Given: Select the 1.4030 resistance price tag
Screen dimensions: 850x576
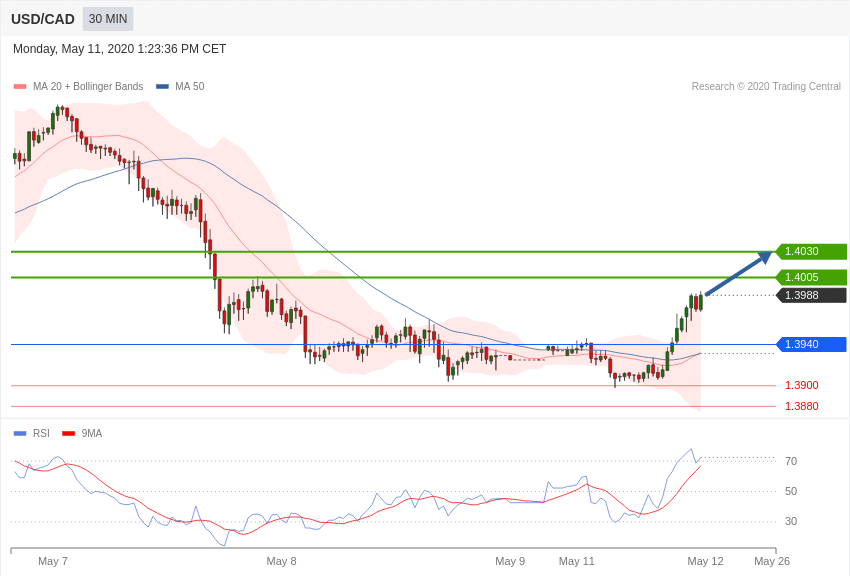Looking at the screenshot, I should (x=811, y=251).
